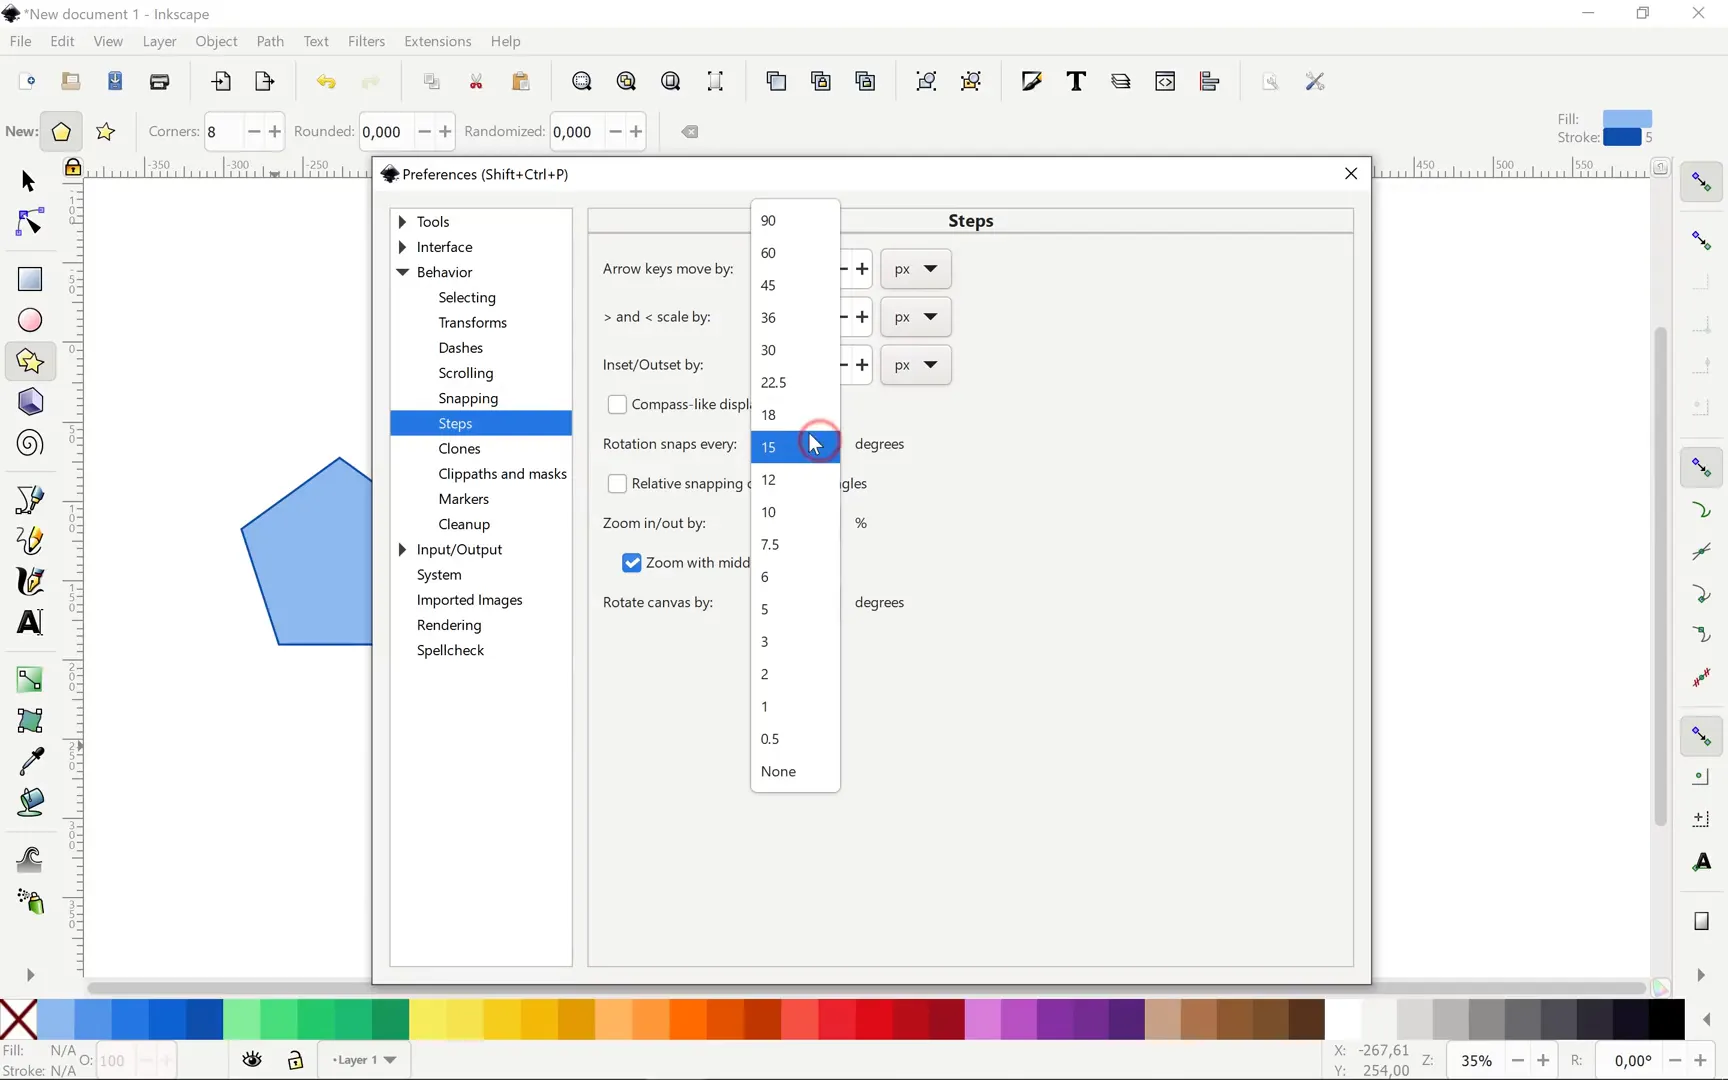Open the XML editor
The image size is (1728, 1080).
1164,81
